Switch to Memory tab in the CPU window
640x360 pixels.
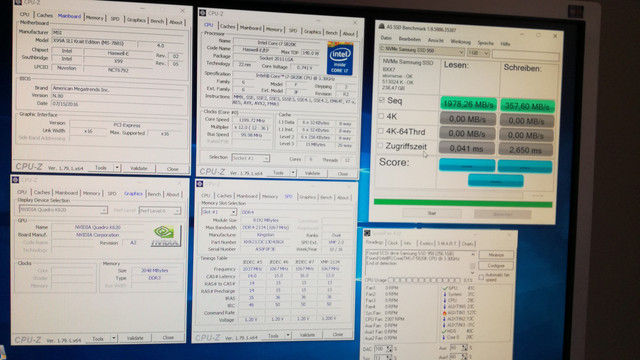coord(274,29)
